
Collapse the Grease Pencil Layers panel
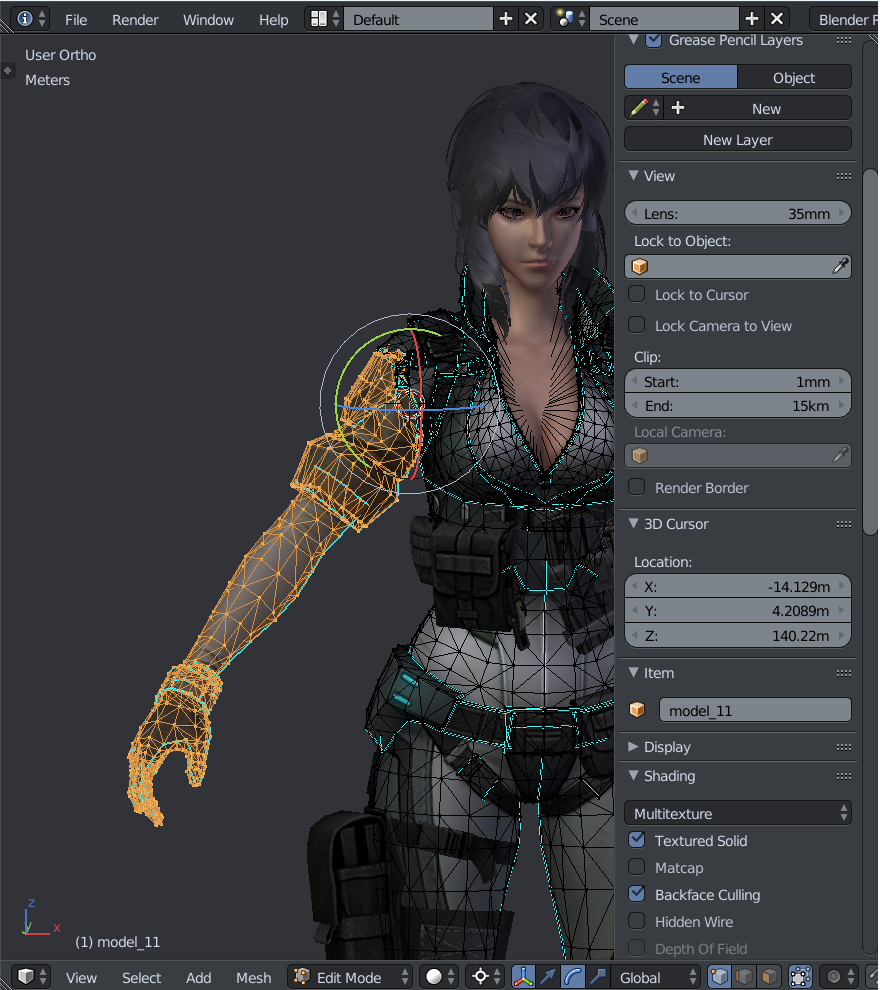click(x=634, y=40)
